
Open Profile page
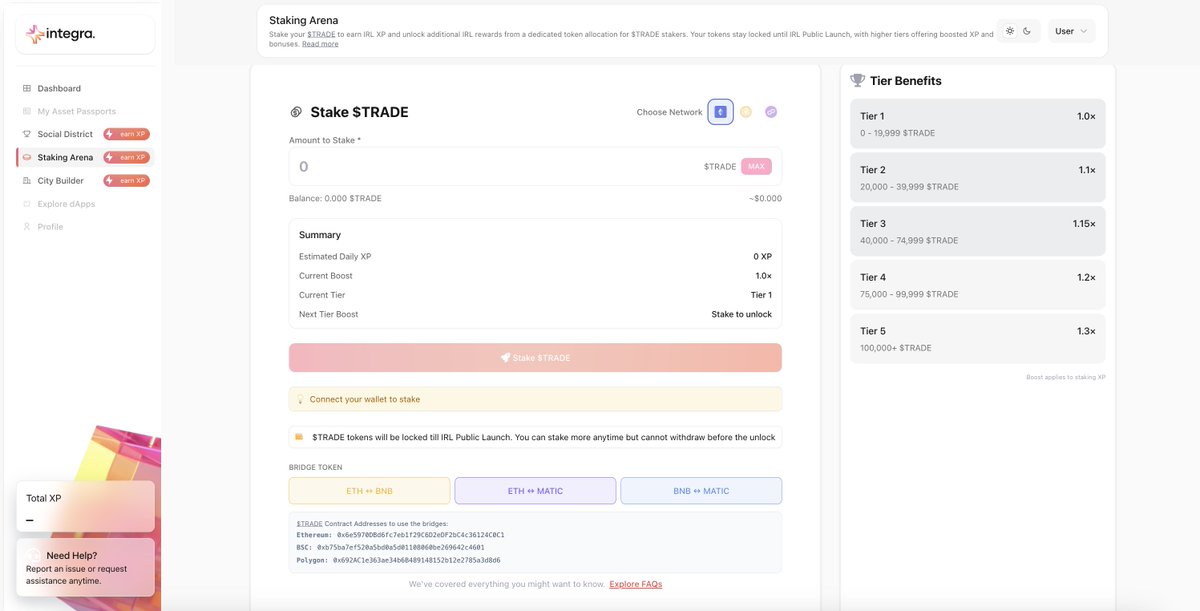[50, 226]
